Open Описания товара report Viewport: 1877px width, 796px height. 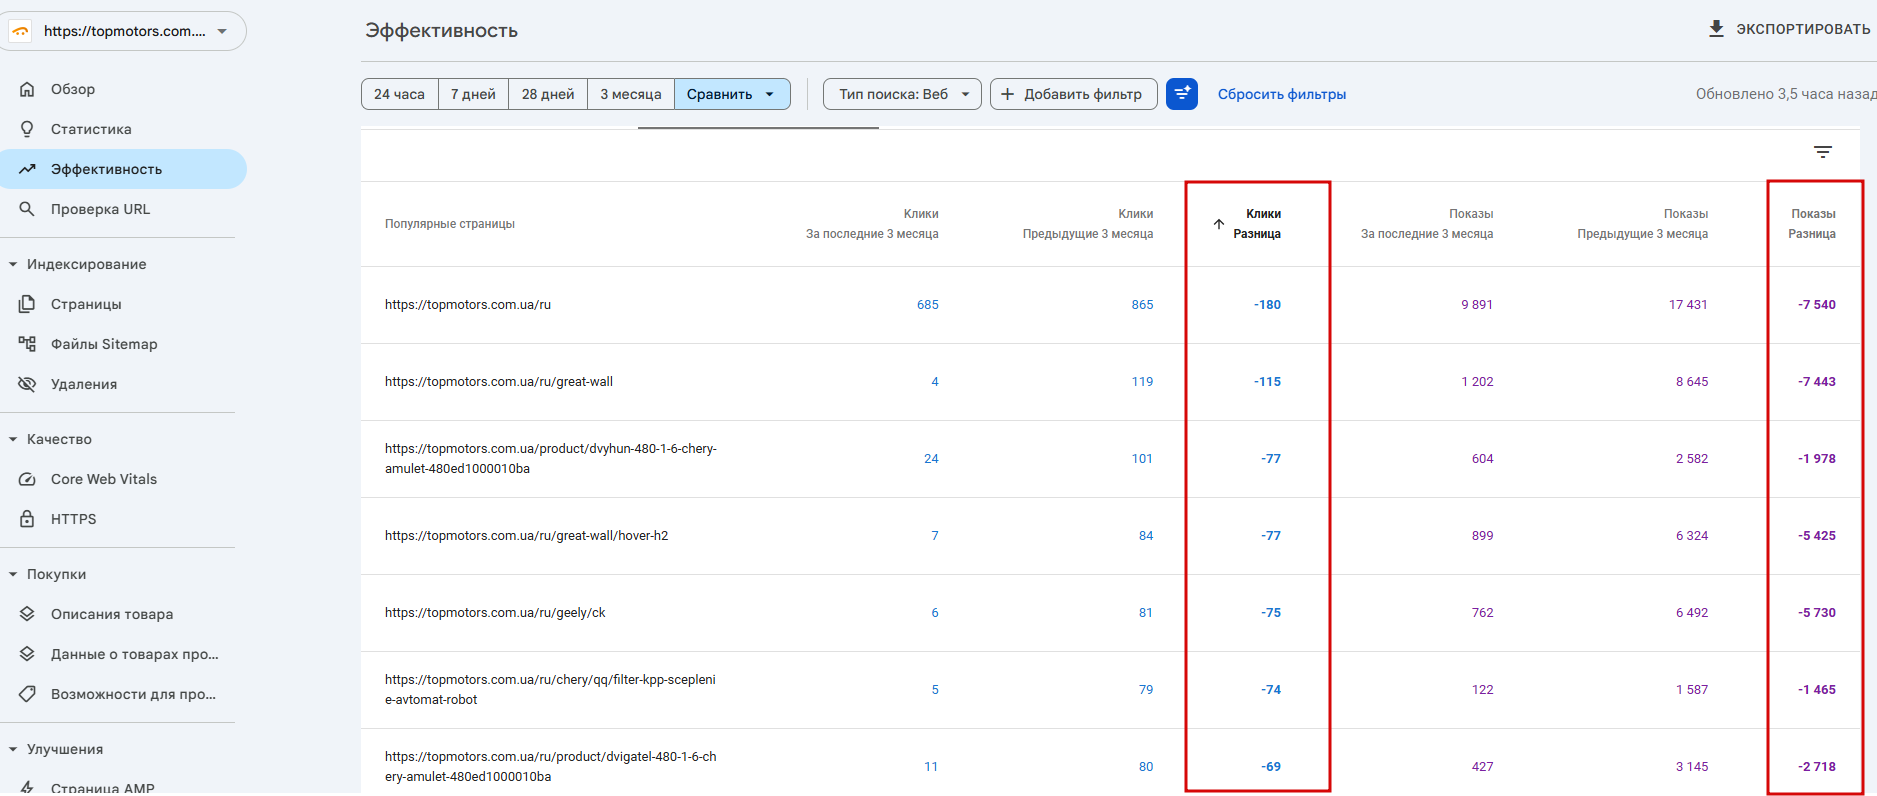point(112,614)
